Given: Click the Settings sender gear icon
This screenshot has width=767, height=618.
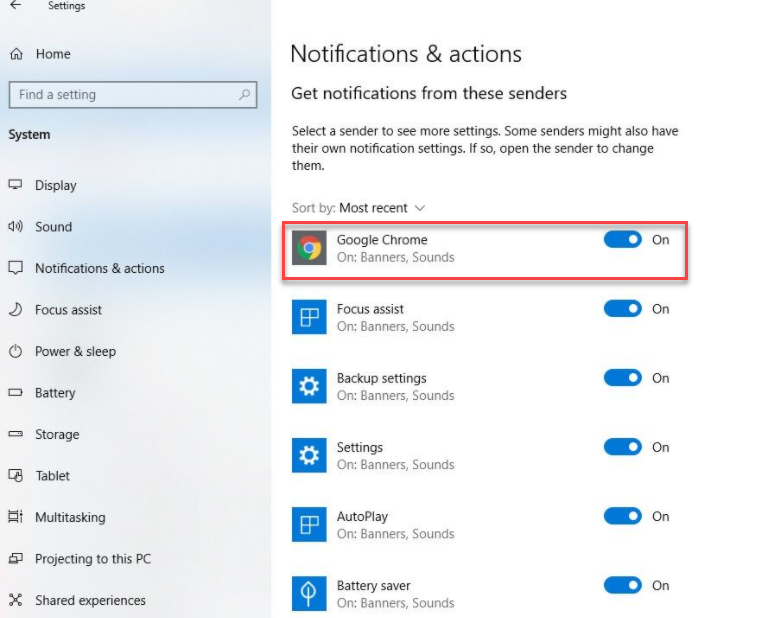Looking at the screenshot, I should click(x=309, y=455).
